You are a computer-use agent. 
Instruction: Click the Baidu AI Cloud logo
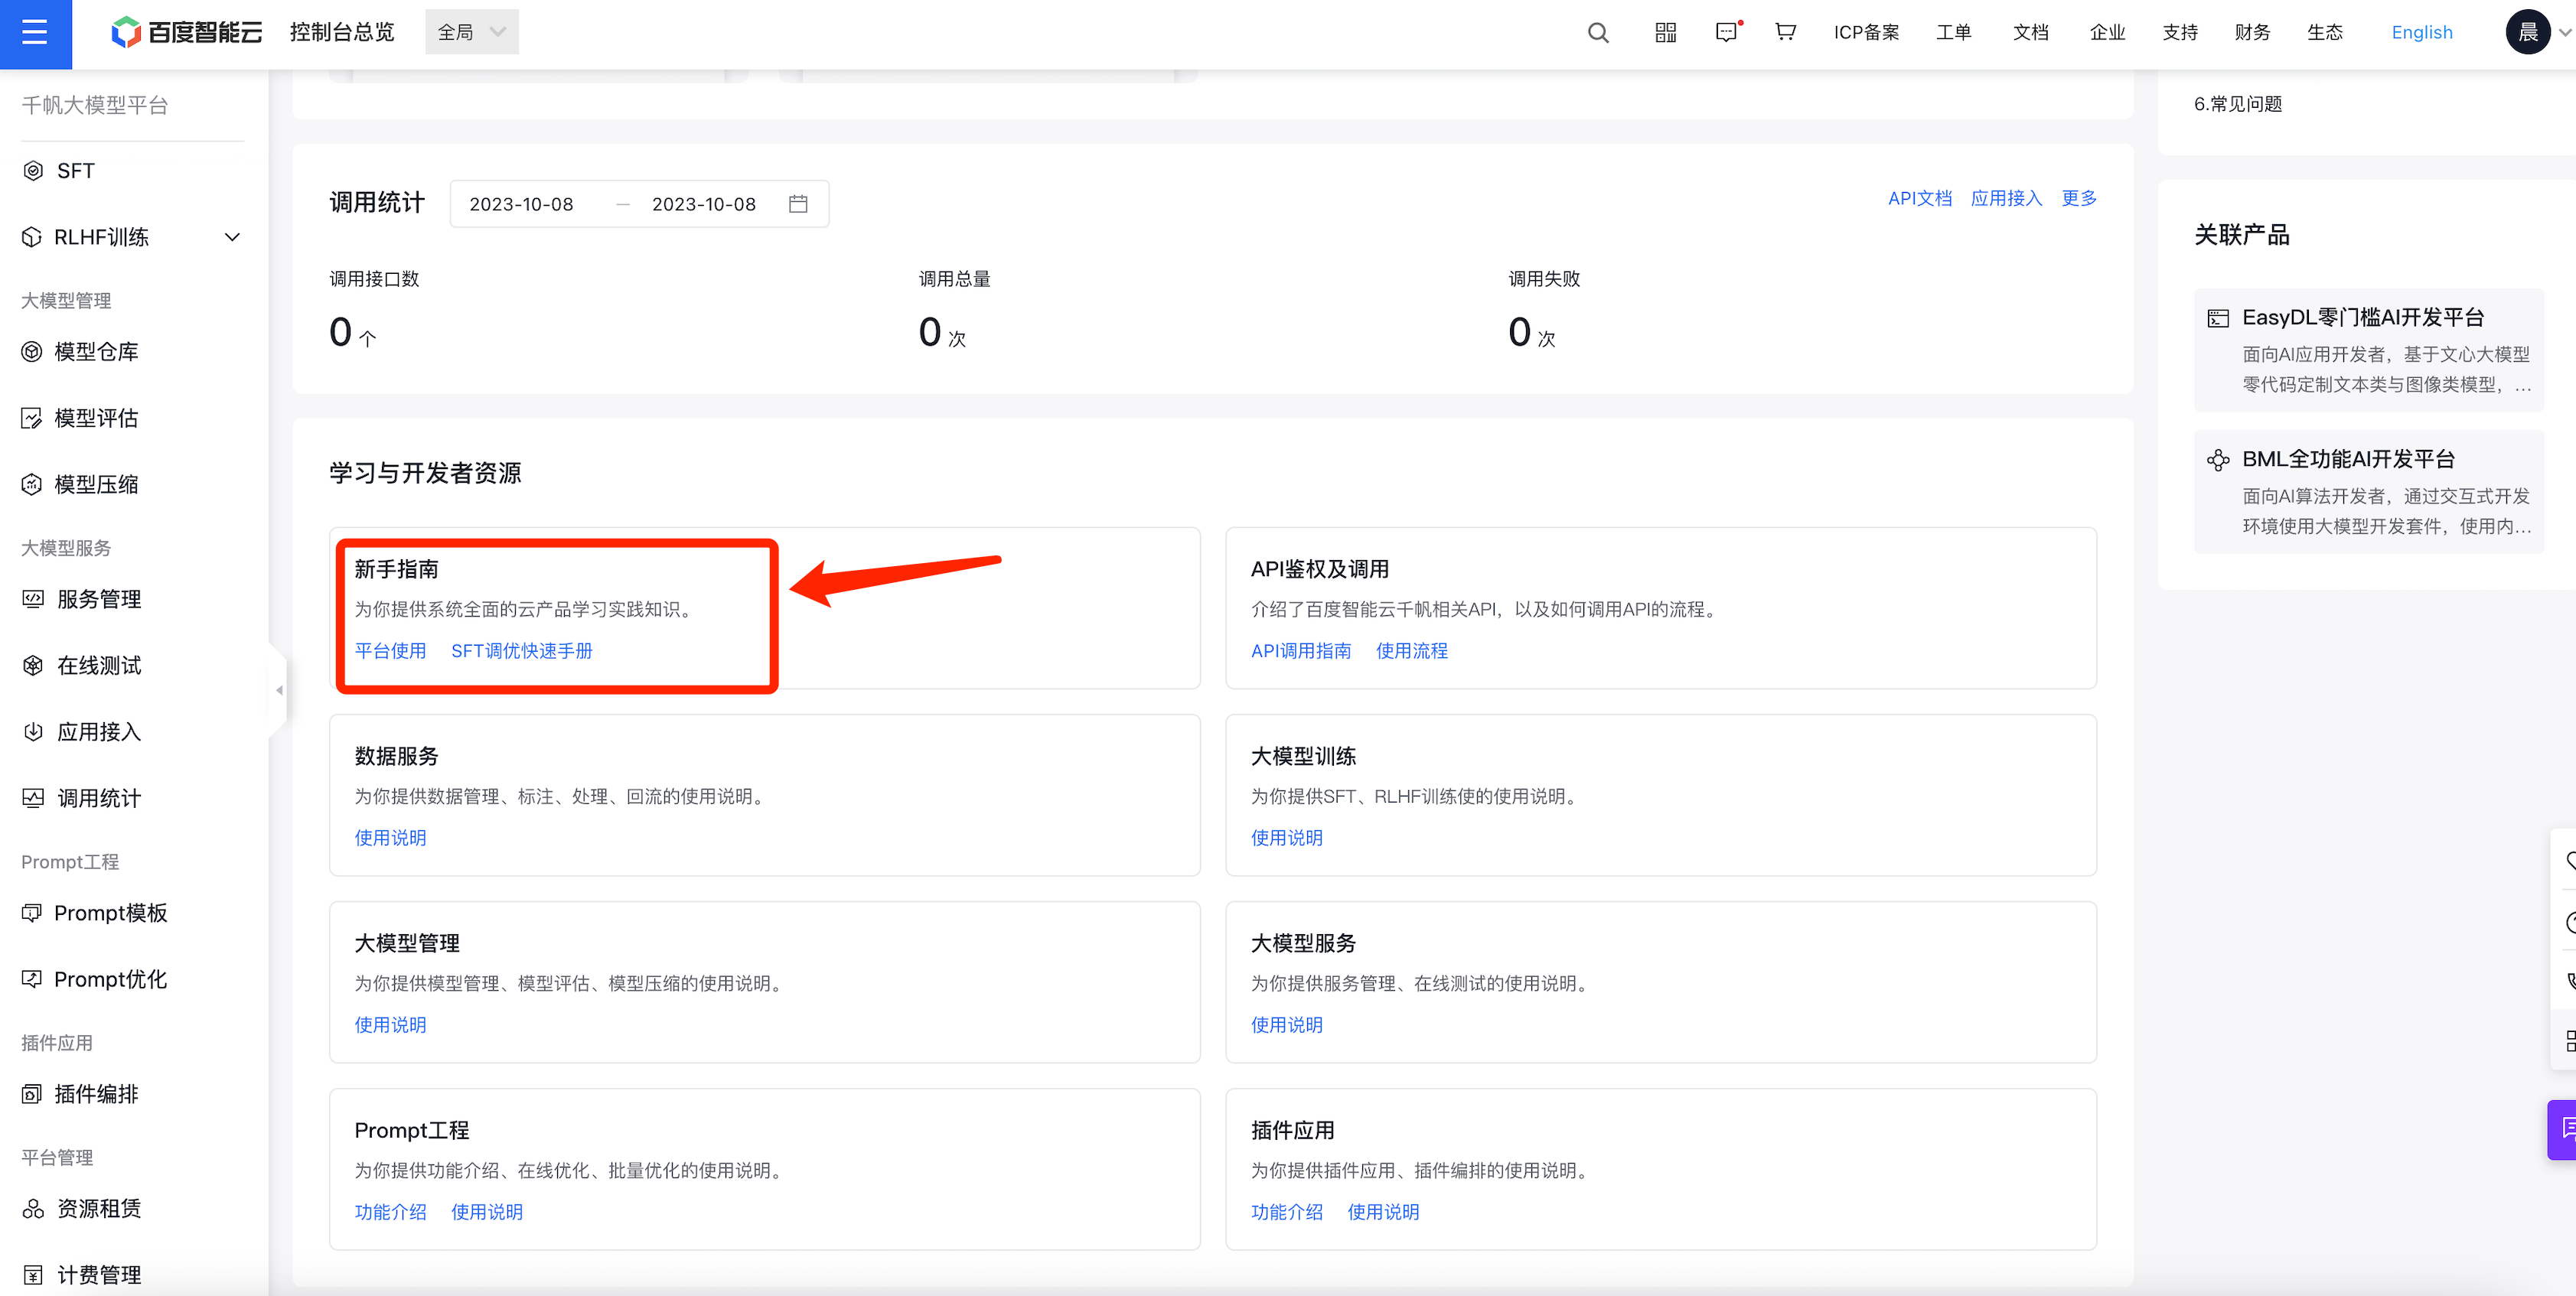[187, 33]
